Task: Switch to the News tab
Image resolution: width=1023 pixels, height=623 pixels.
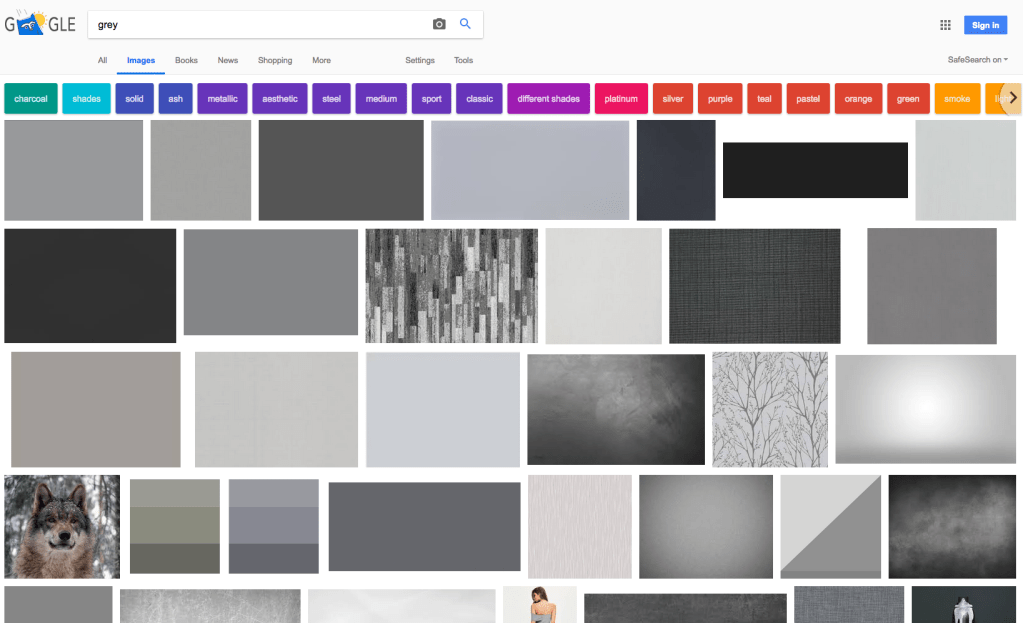Action: (227, 59)
